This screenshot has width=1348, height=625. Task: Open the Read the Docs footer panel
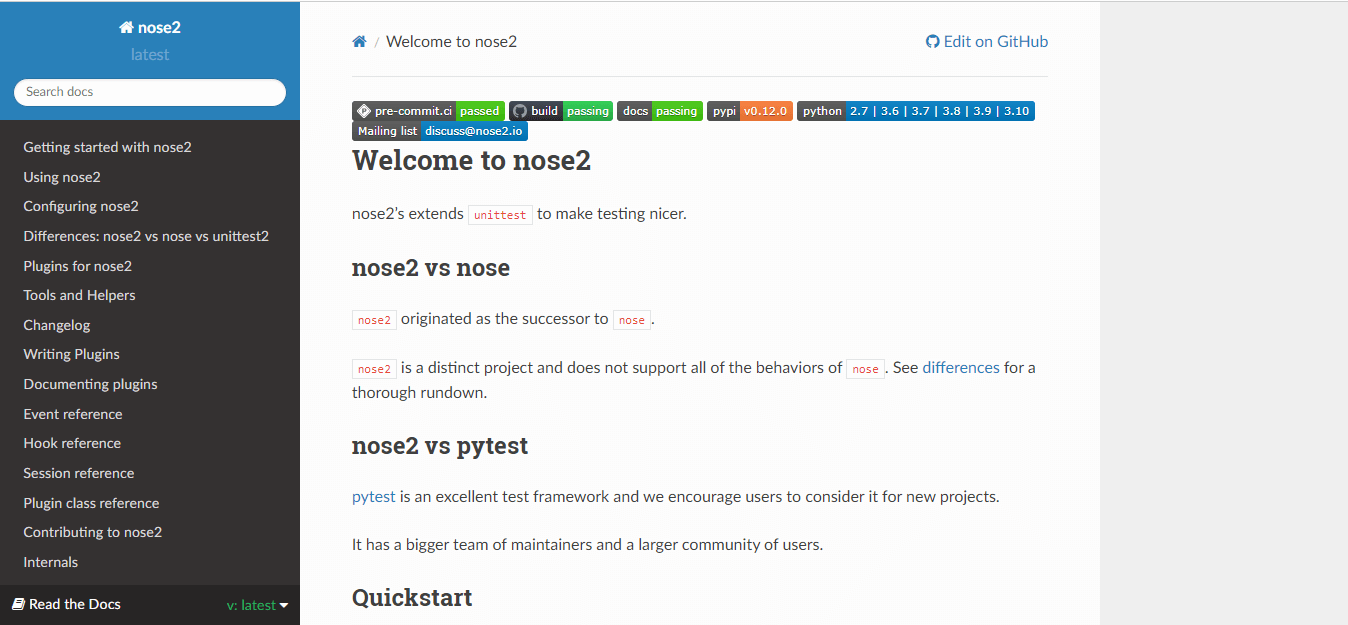(x=67, y=604)
